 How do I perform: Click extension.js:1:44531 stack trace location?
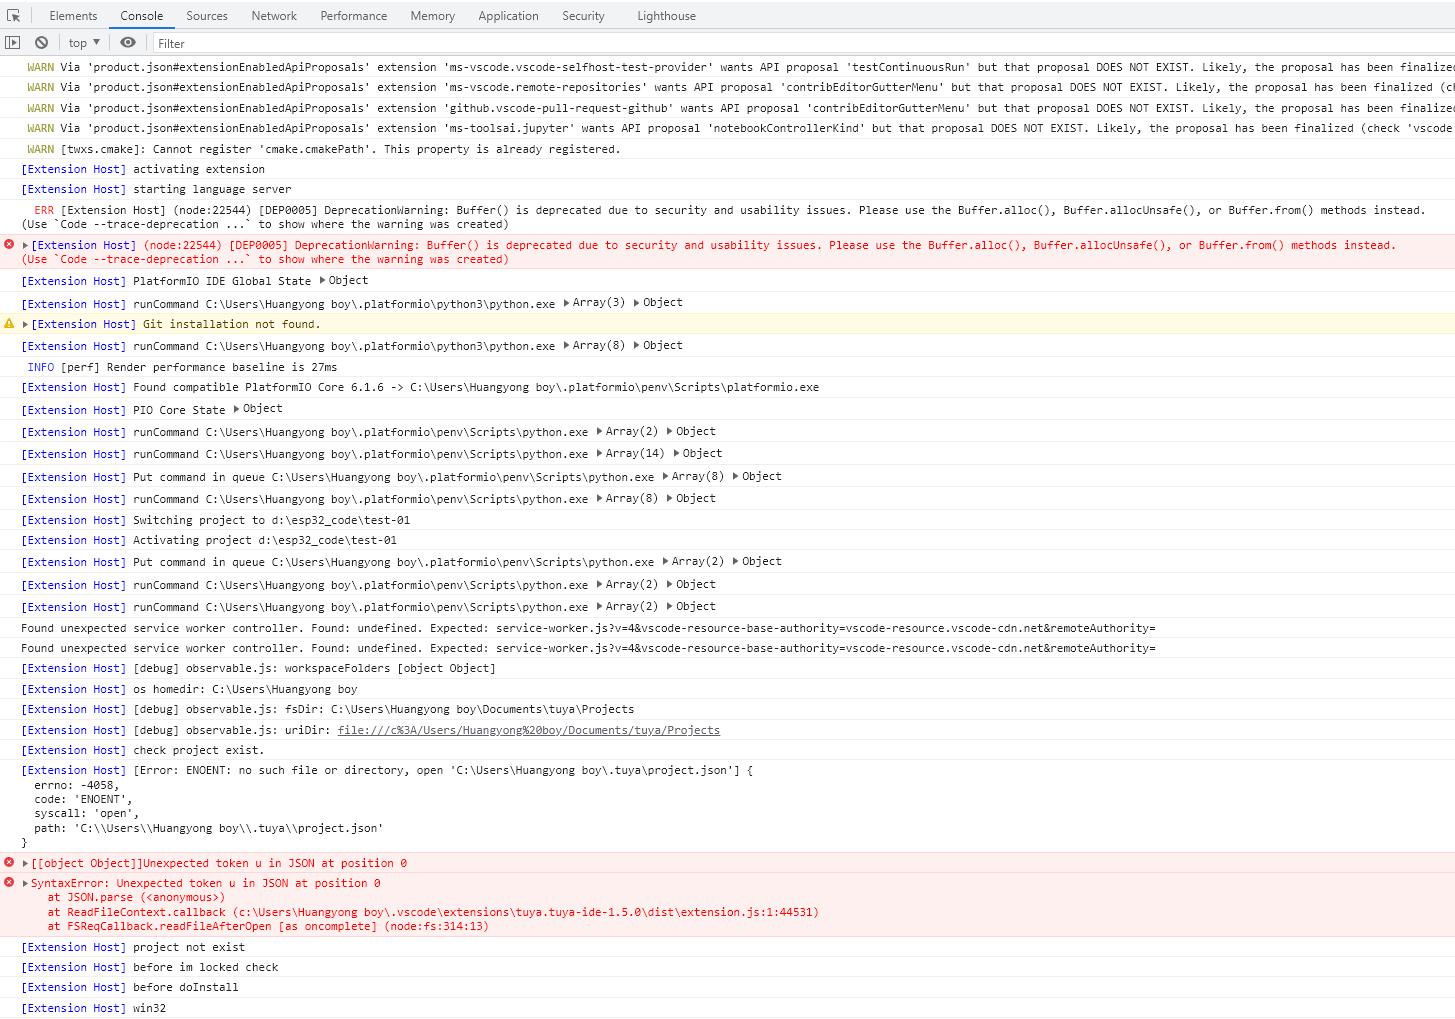click(524, 912)
